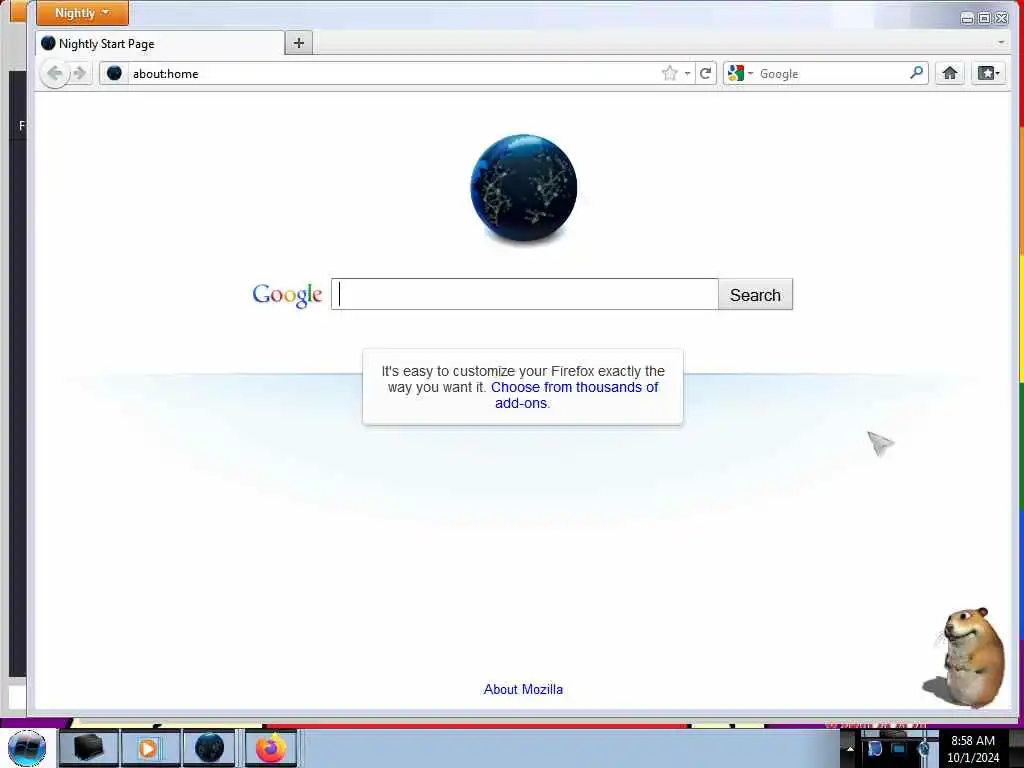Open the Bookmarks menu button
This screenshot has width=1024, height=768.
(x=987, y=73)
